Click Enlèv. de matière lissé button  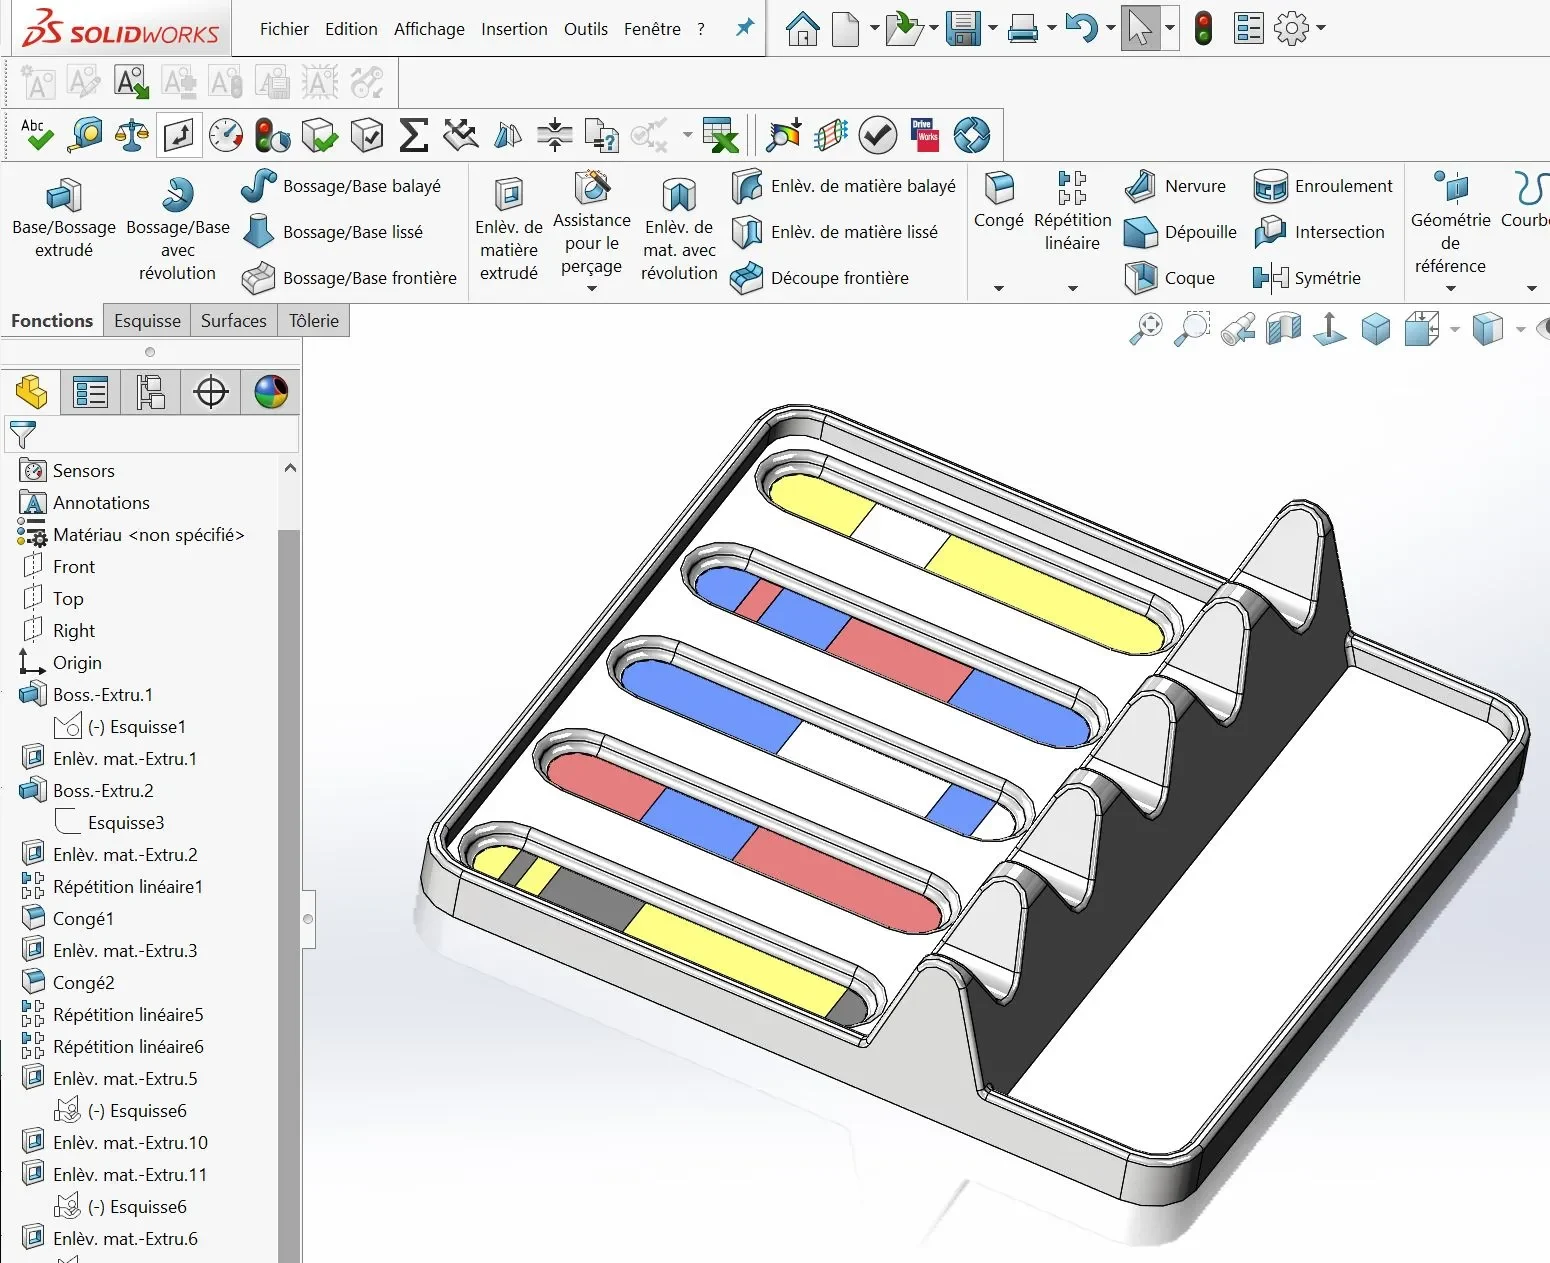(x=835, y=232)
